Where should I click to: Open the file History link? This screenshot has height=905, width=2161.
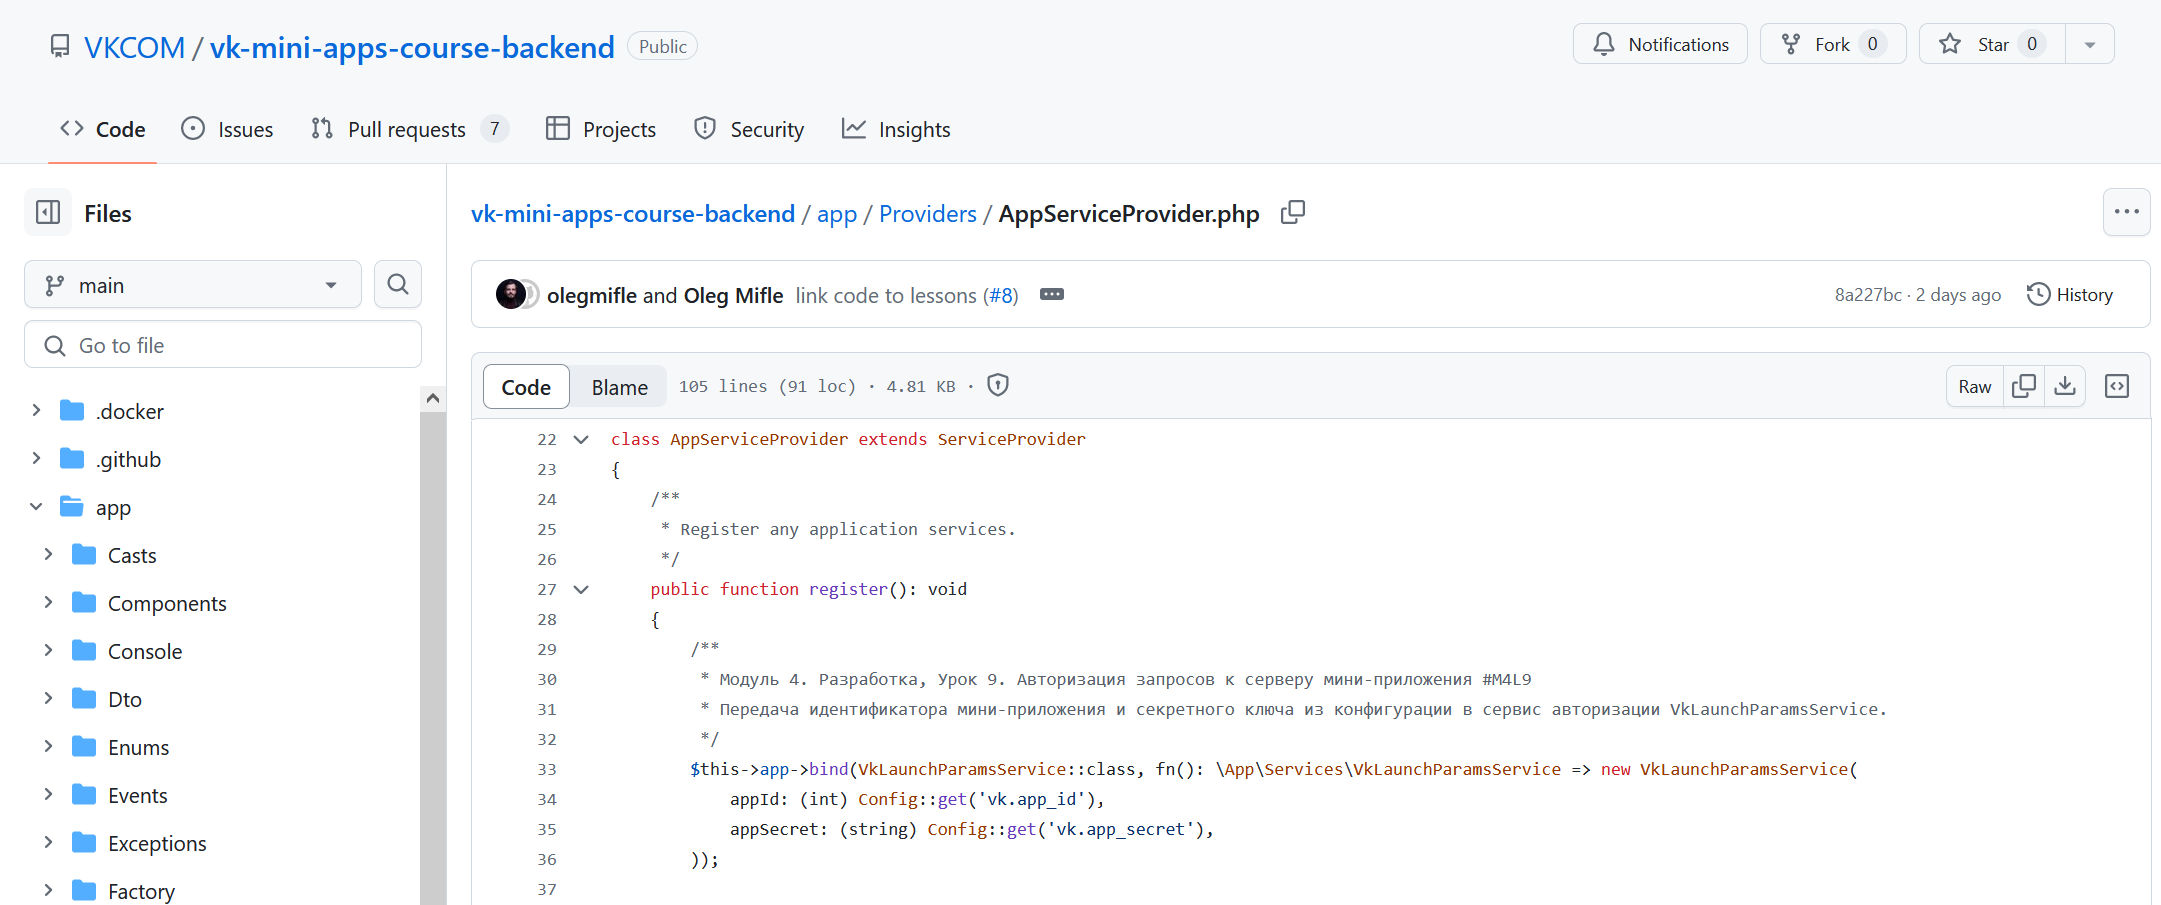(2070, 295)
